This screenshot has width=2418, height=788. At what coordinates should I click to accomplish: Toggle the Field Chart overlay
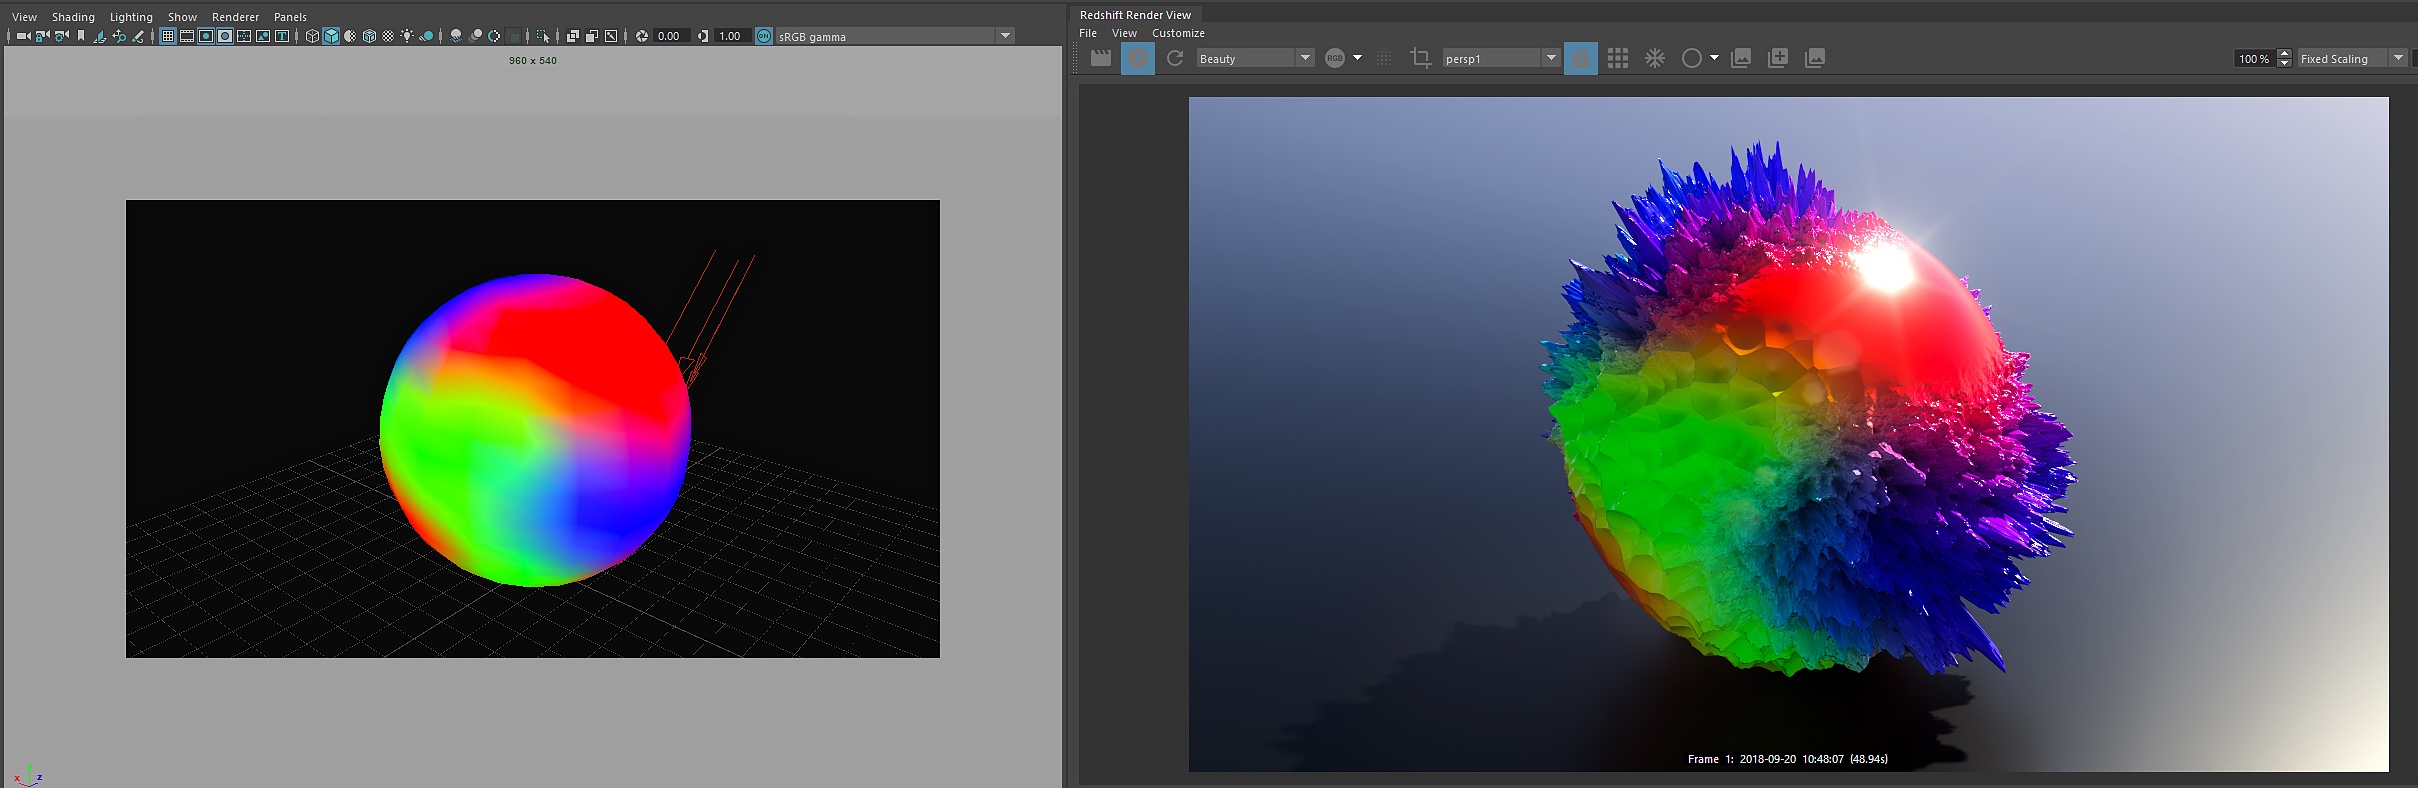[244, 36]
